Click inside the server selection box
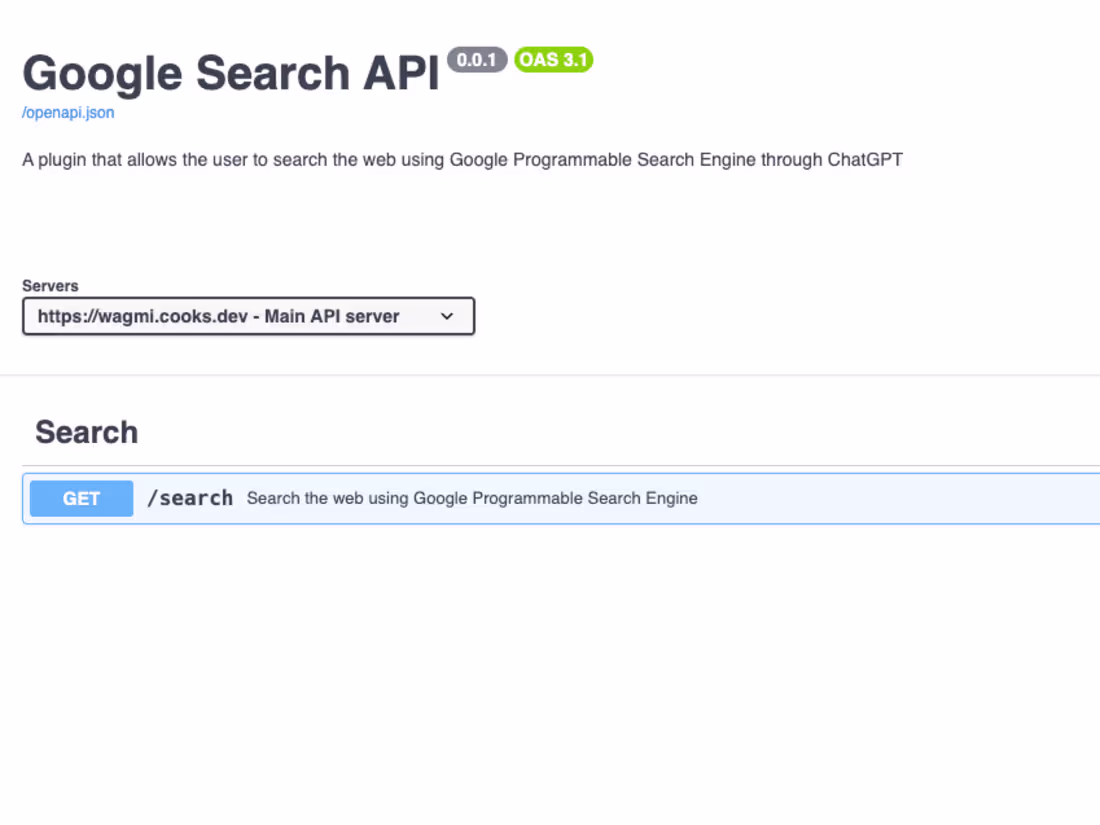Screen dimensions: 1100x825 248,316
